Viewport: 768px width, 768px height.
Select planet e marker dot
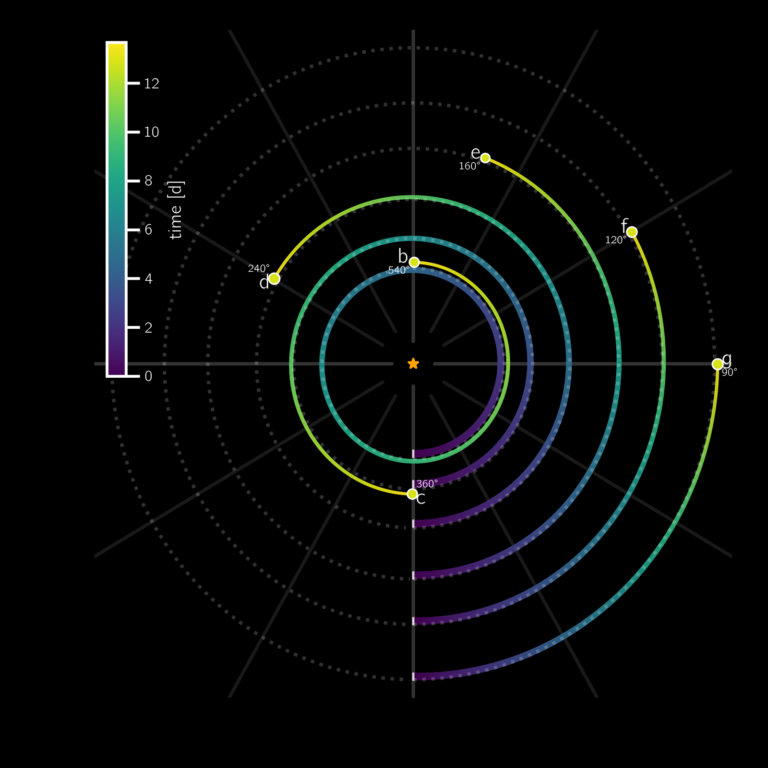485,158
